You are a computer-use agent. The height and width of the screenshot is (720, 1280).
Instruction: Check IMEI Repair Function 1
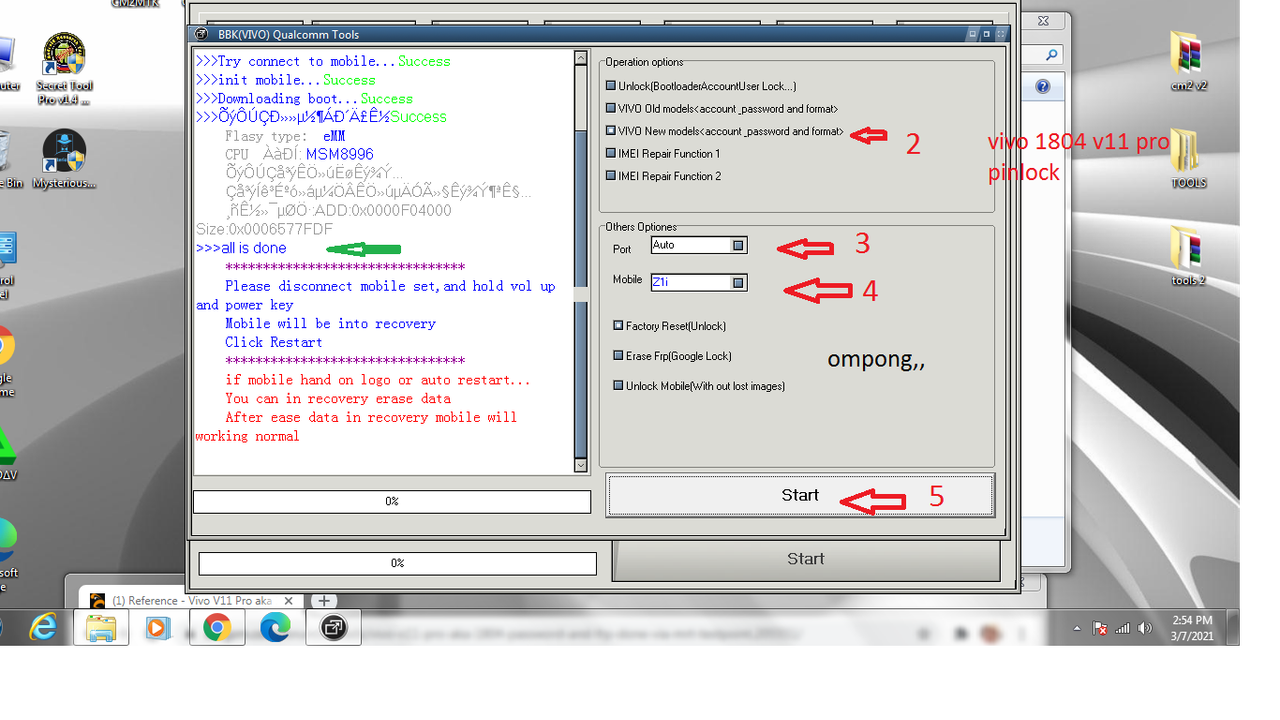pyautogui.click(x=611, y=153)
